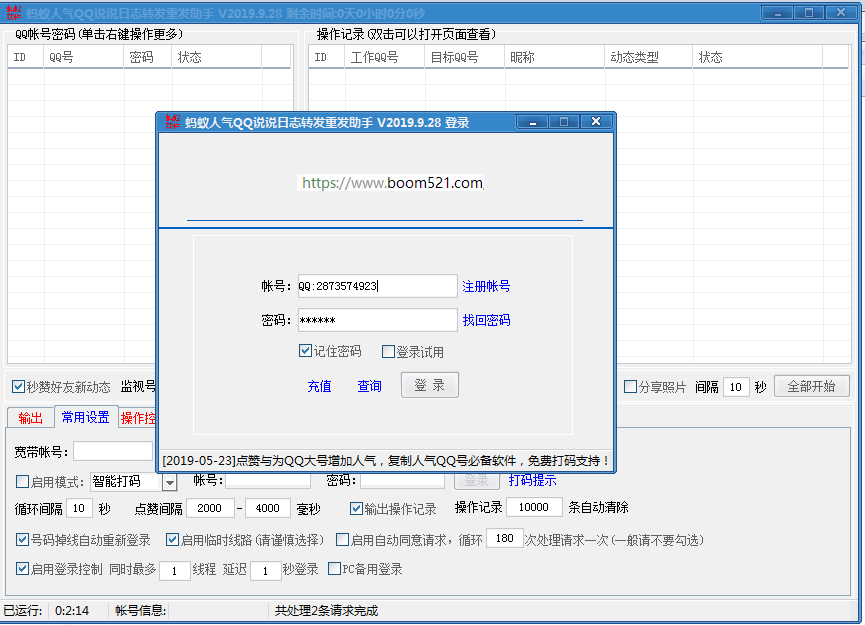This screenshot has height=625, width=865.
Task: Click the 打码 密码 input field in settings
Action: pyautogui.click(x=402, y=480)
